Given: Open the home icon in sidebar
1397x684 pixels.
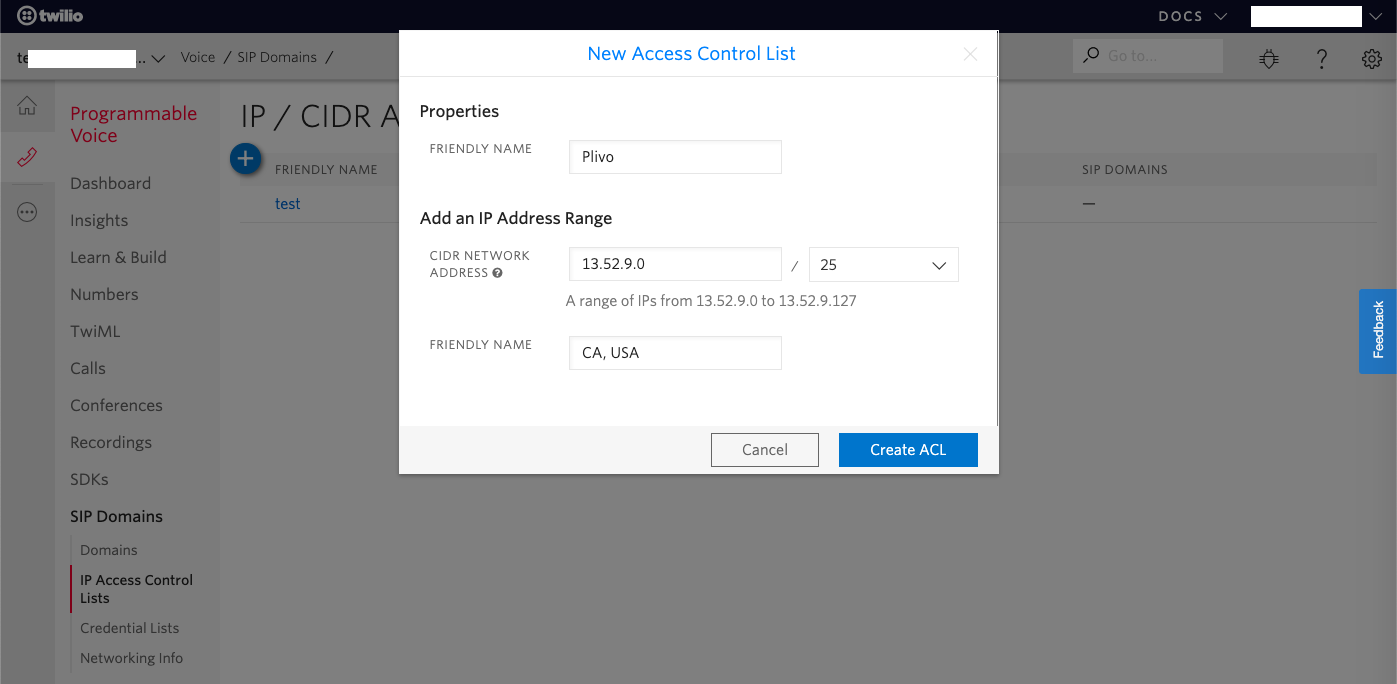Looking at the screenshot, I should click(27, 106).
